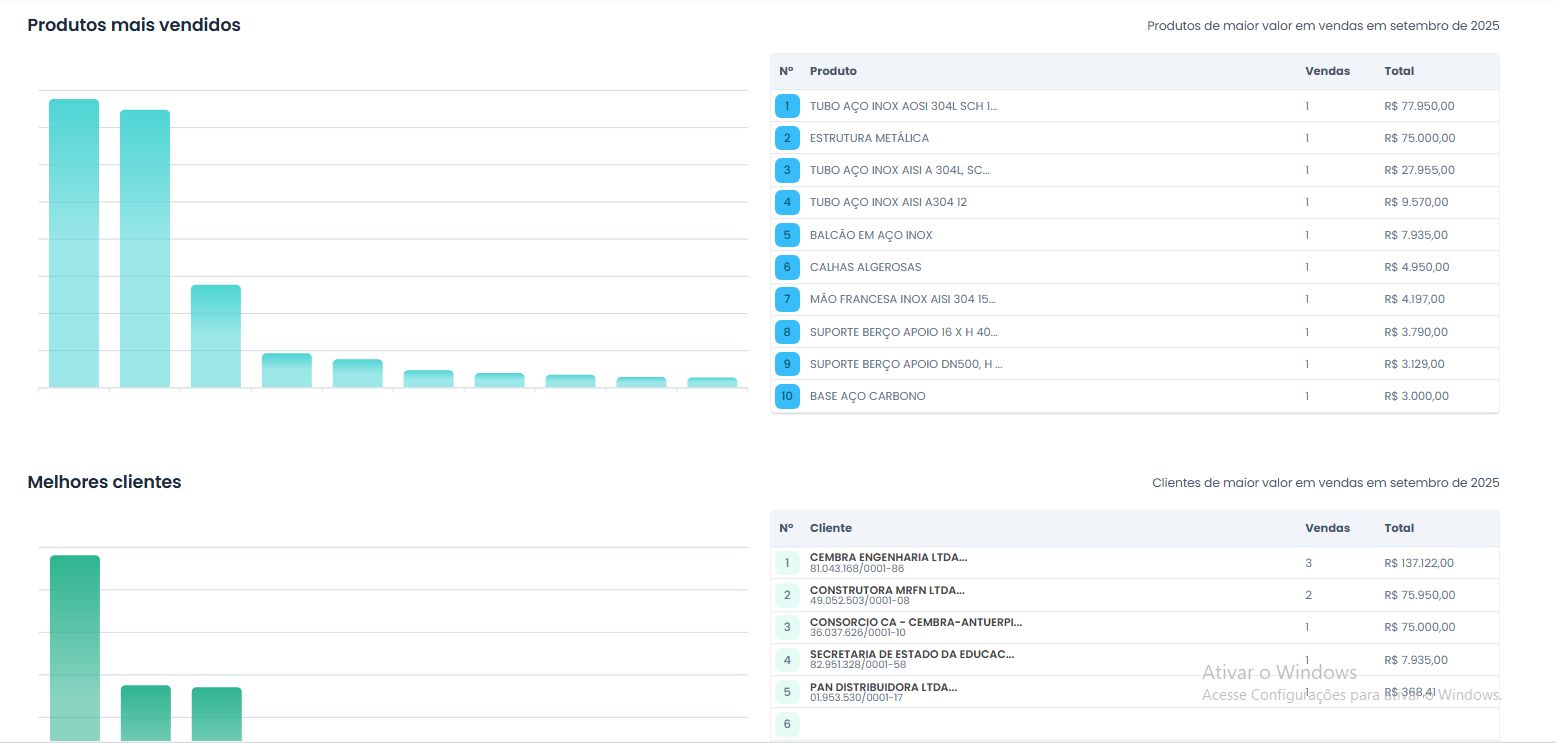This screenshot has height=743, width=1556.
Task: Click Vendas header in products table
Action: pyautogui.click(x=1328, y=71)
